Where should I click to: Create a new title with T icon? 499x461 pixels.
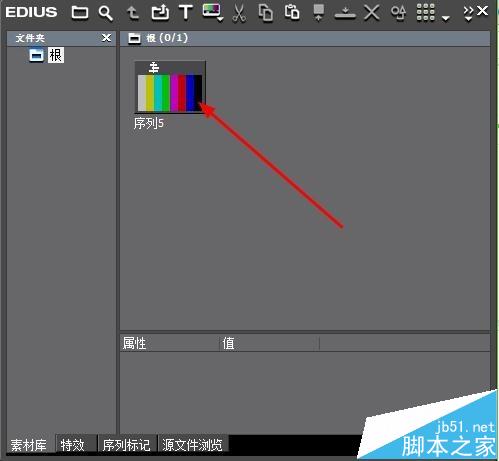[x=186, y=12]
